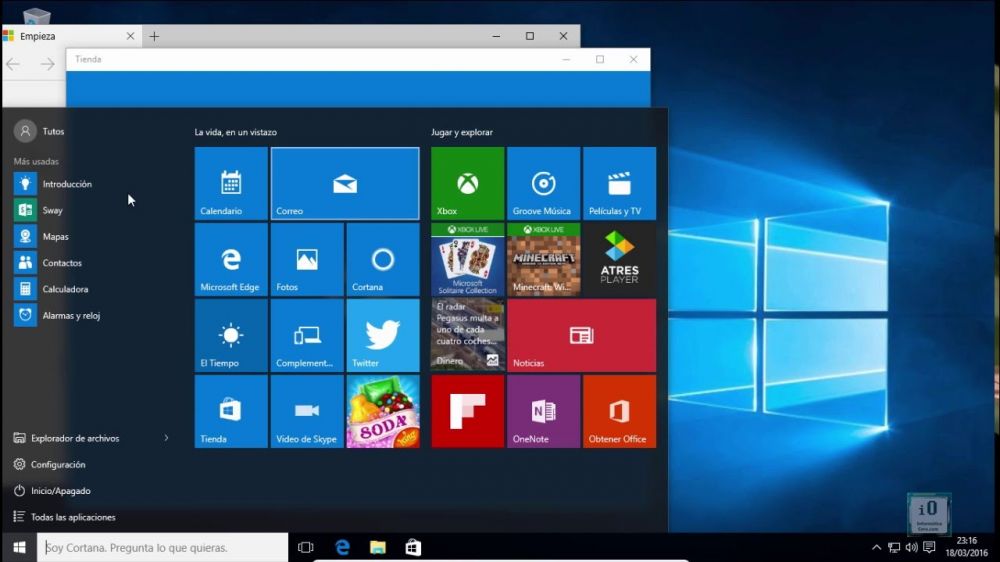Launch the Twitter tile
Image resolution: width=1000 pixels, height=562 pixels.
(383, 336)
